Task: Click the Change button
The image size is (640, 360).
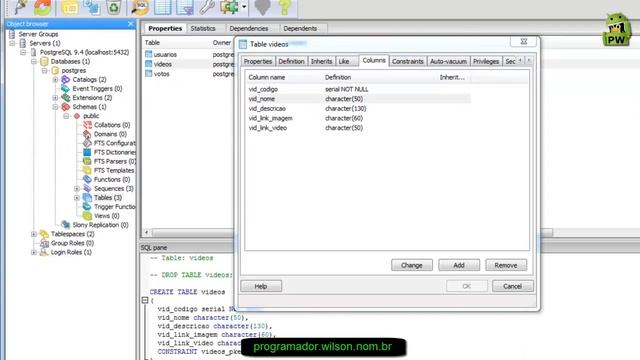Action: point(412,265)
